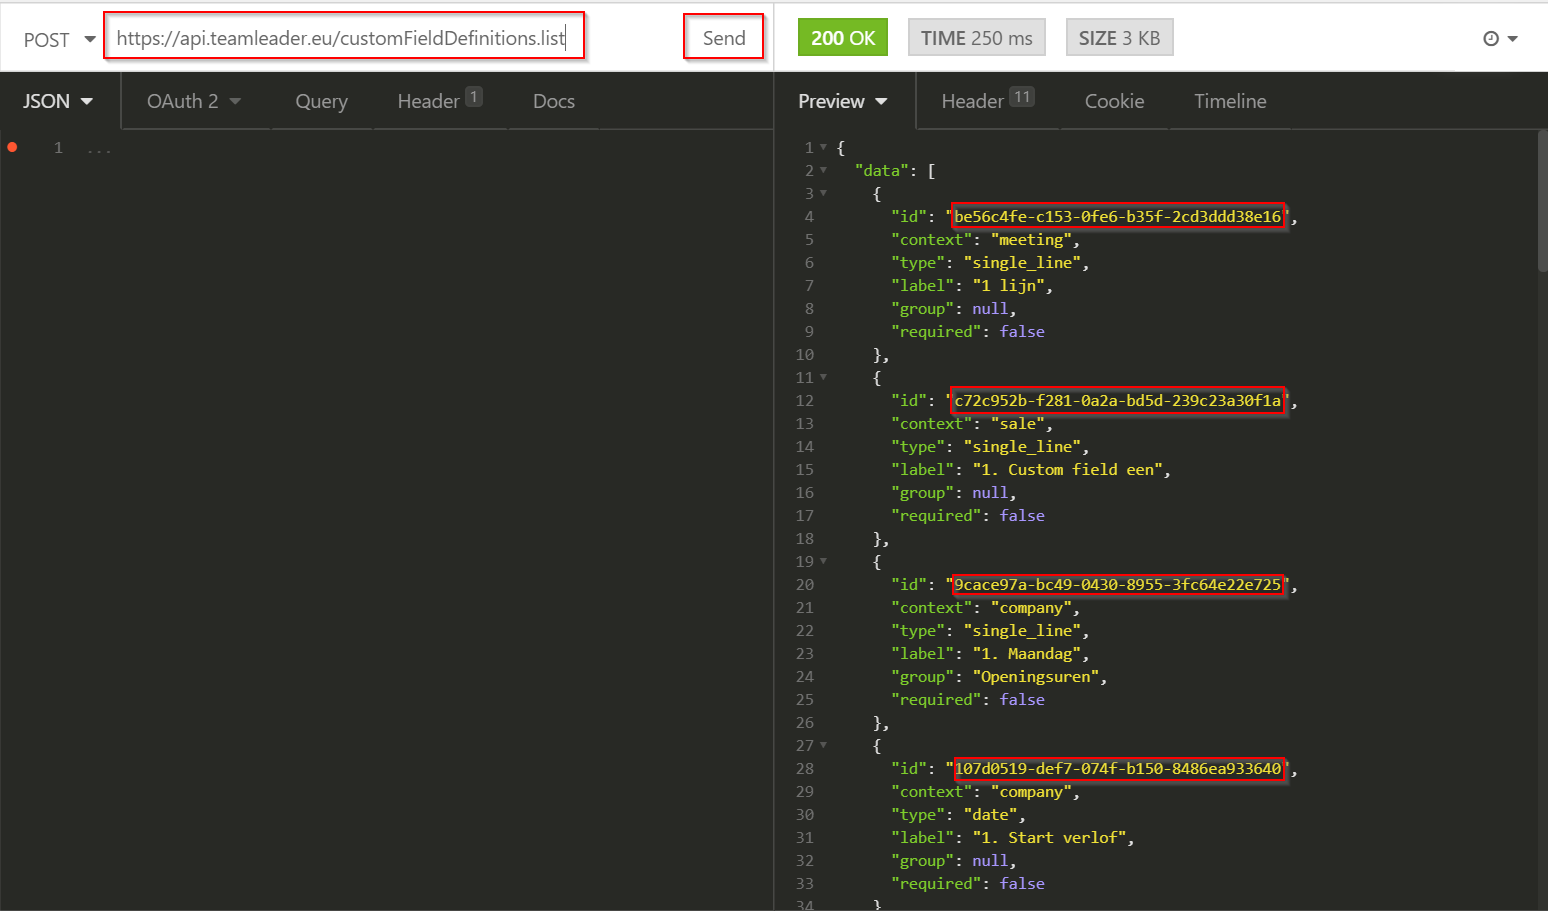This screenshot has height=911, width=1548.
Task: Open the Docs tab
Action: pyautogui.click(x=554, y=101)
